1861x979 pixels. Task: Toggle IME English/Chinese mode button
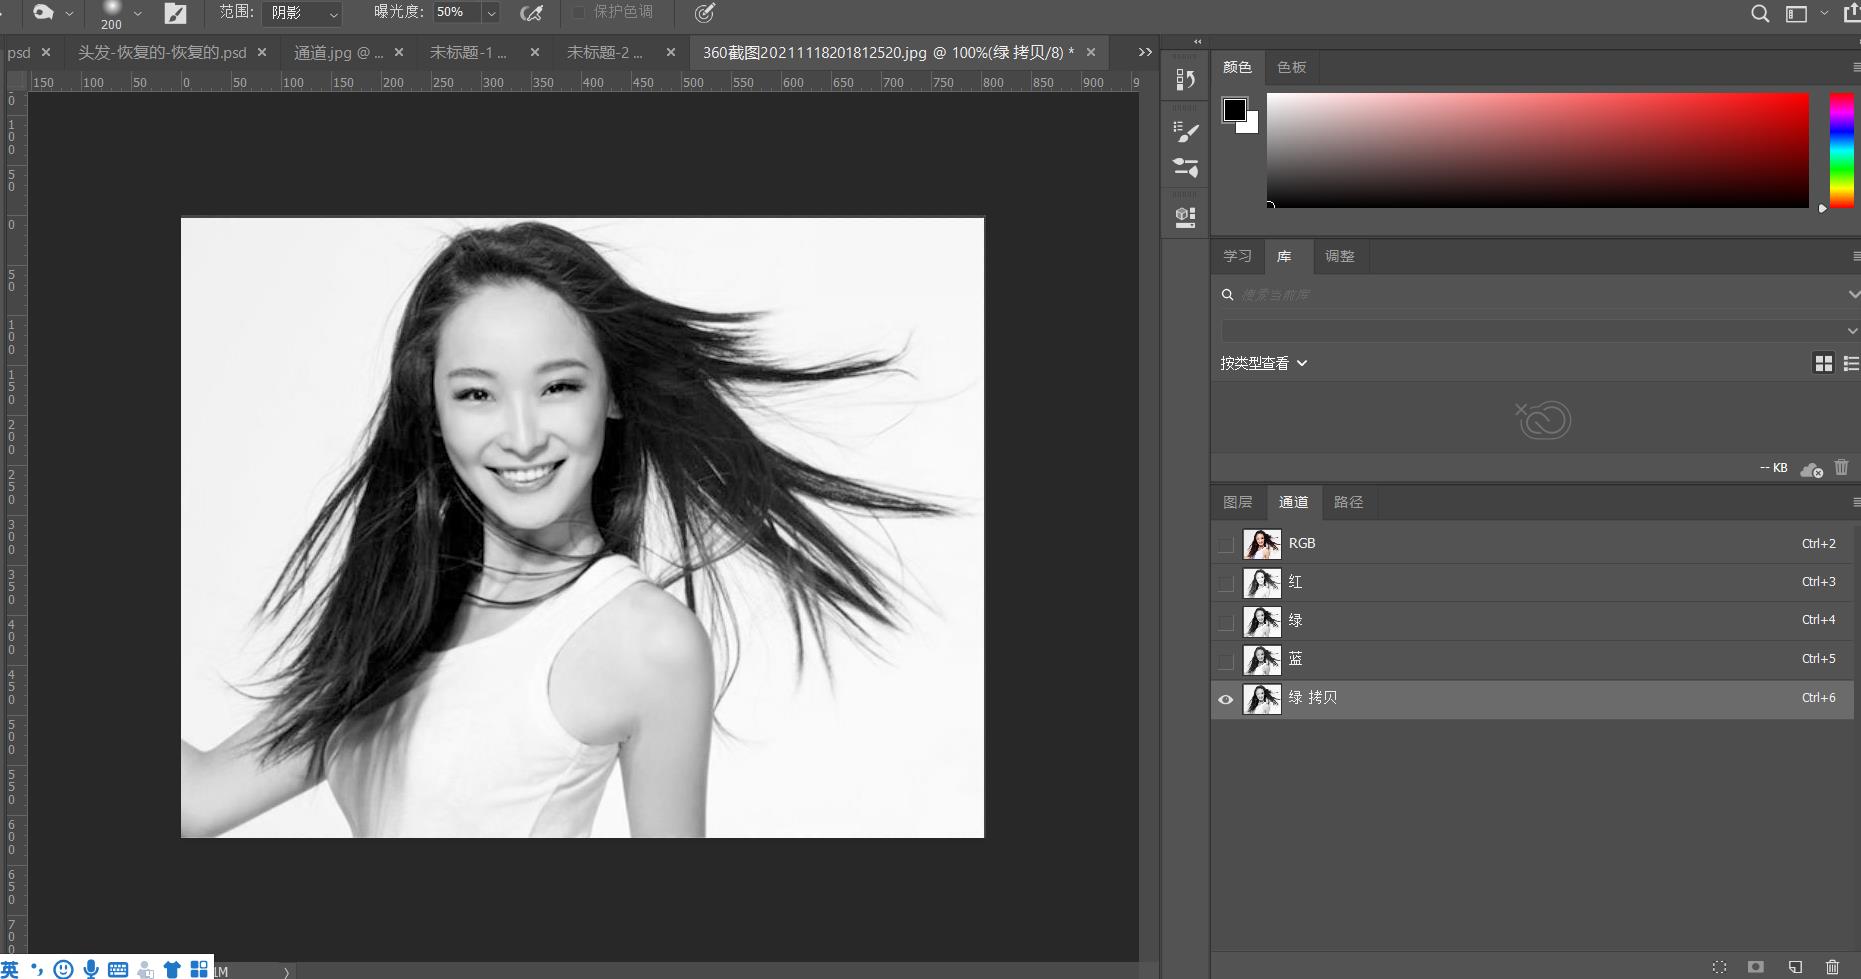pos(10,969)
